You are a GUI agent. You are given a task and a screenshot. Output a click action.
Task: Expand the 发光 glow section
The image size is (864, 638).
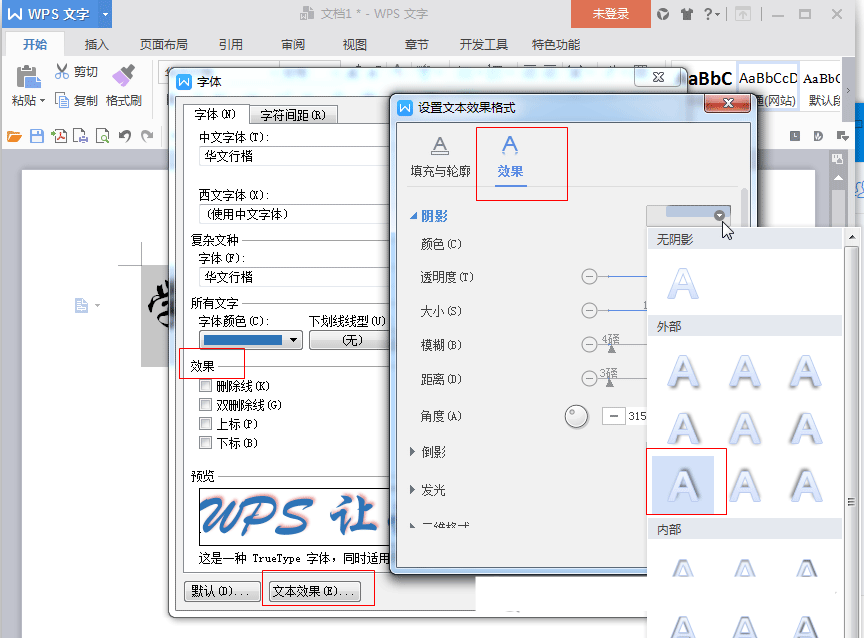[x=413, y=490]
